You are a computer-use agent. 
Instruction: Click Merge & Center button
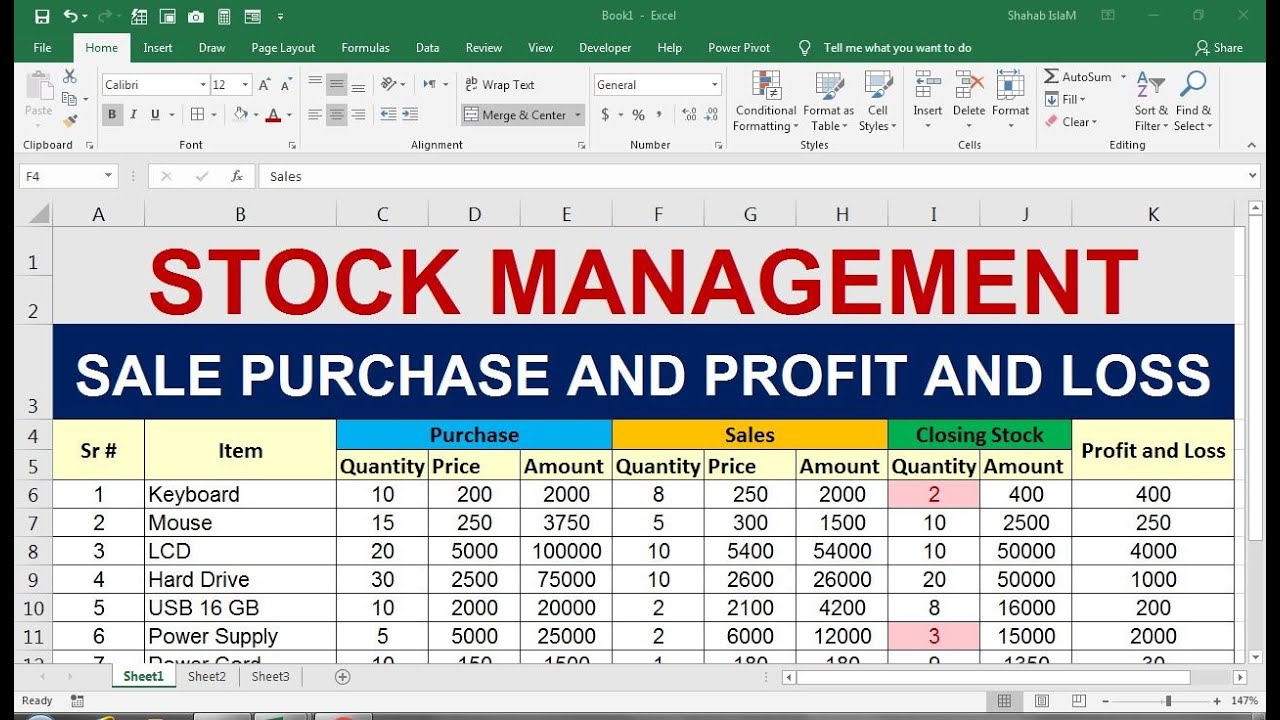516,115
